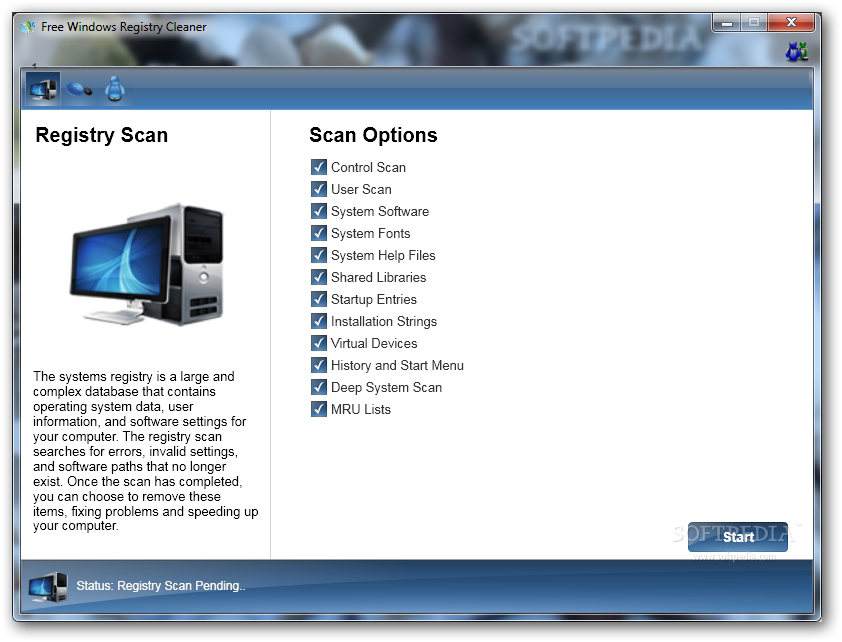The height and width of the screenshot is (642, 842).
Task: Uncheck Startup Entries
Action: coord(319,299)
